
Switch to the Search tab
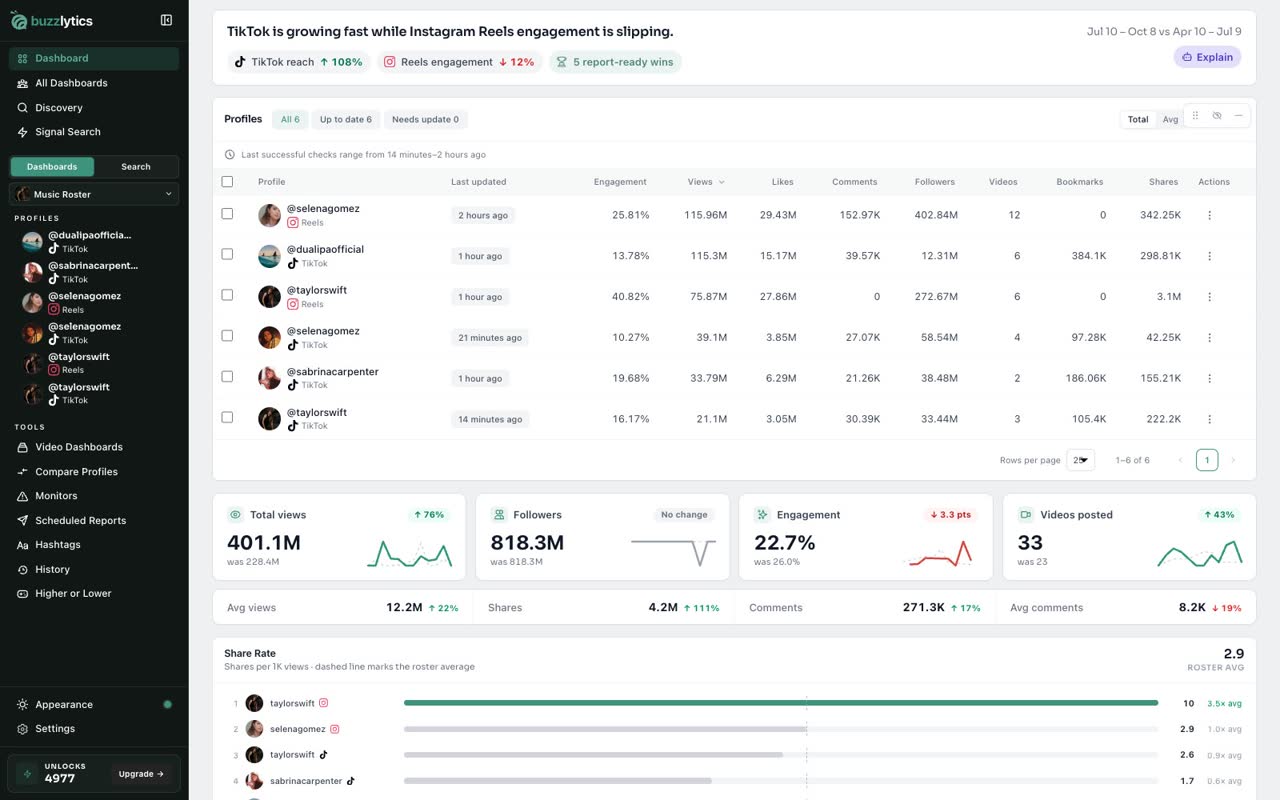[x=136, y=167]
